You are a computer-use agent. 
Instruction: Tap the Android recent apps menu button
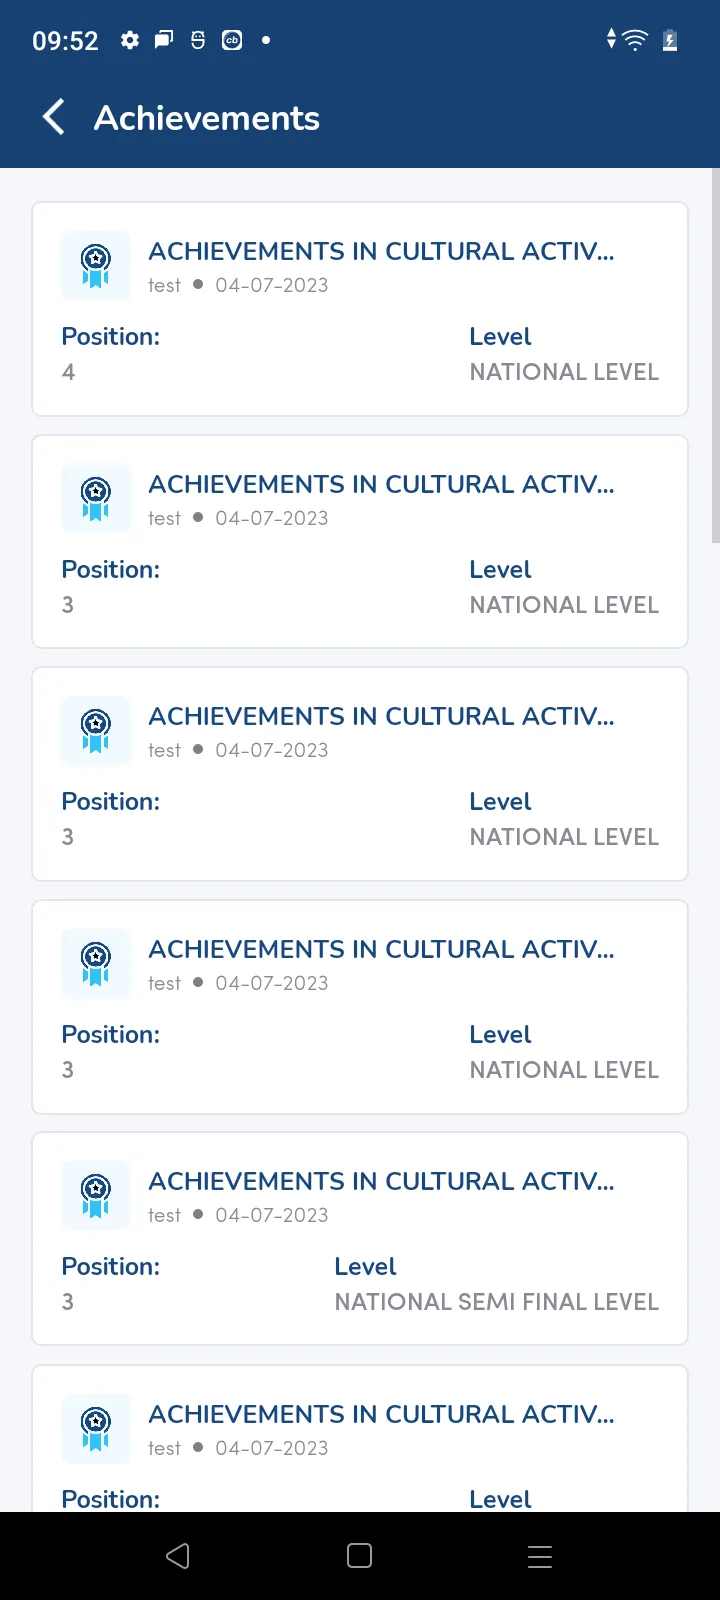(x=540, y=1556)
